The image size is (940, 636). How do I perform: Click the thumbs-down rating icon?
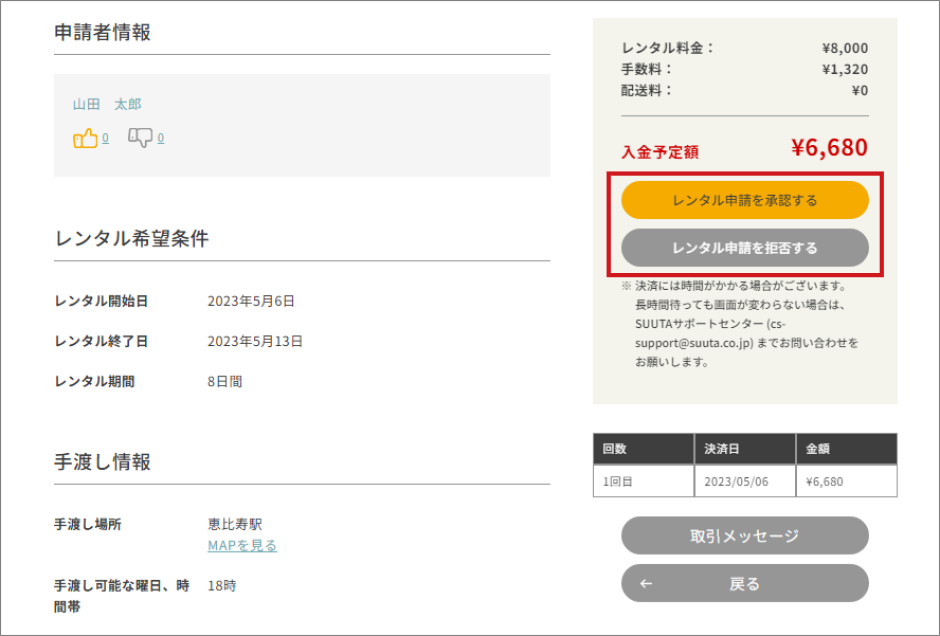[x=140, y=138]
